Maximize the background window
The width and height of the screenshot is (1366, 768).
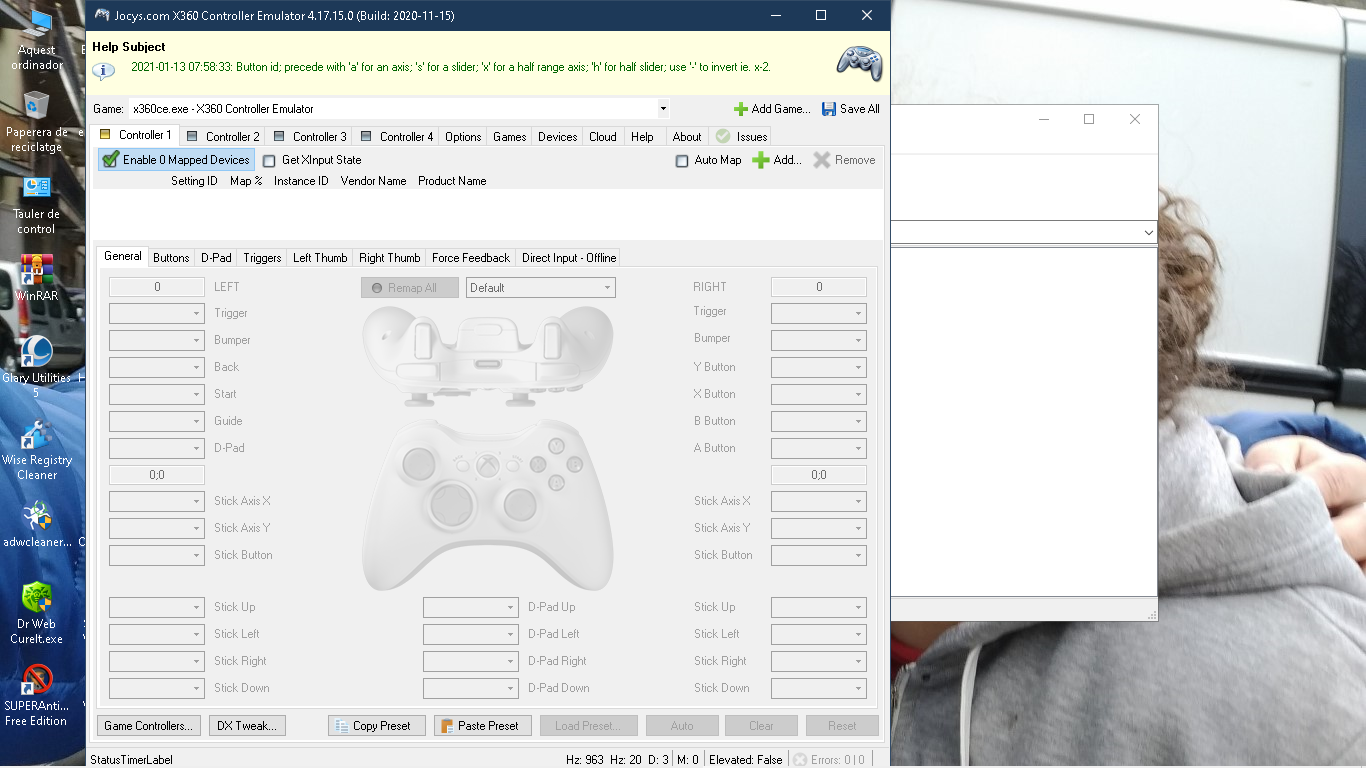tap(1089, 119)
